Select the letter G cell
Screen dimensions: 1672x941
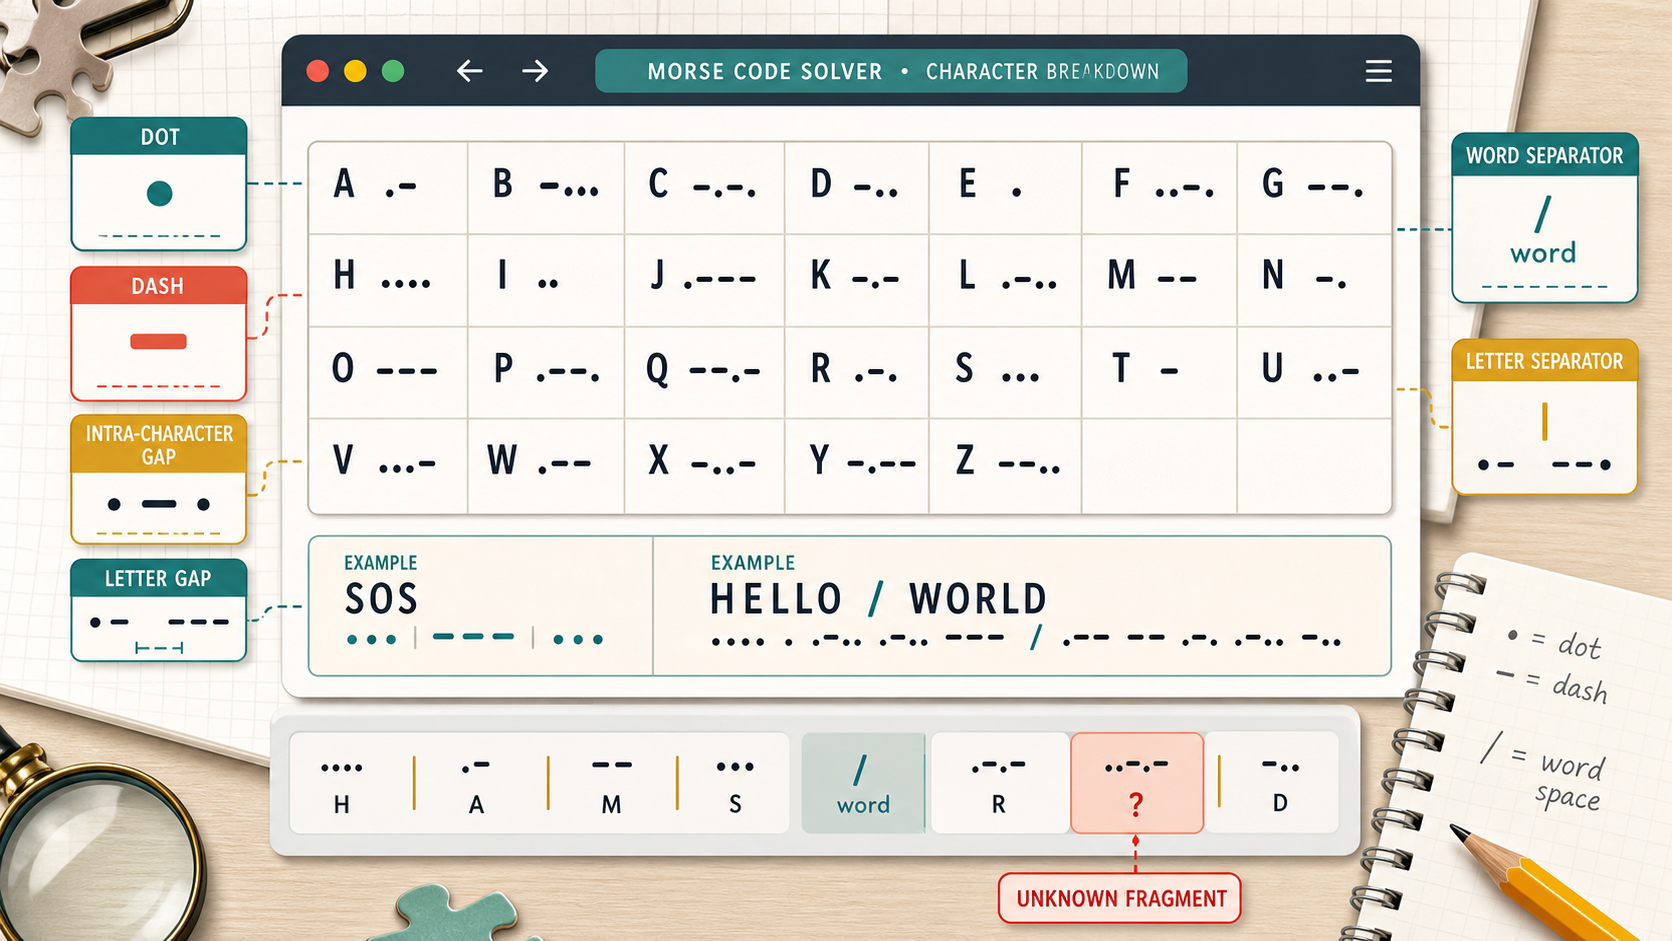point(1314,188)
